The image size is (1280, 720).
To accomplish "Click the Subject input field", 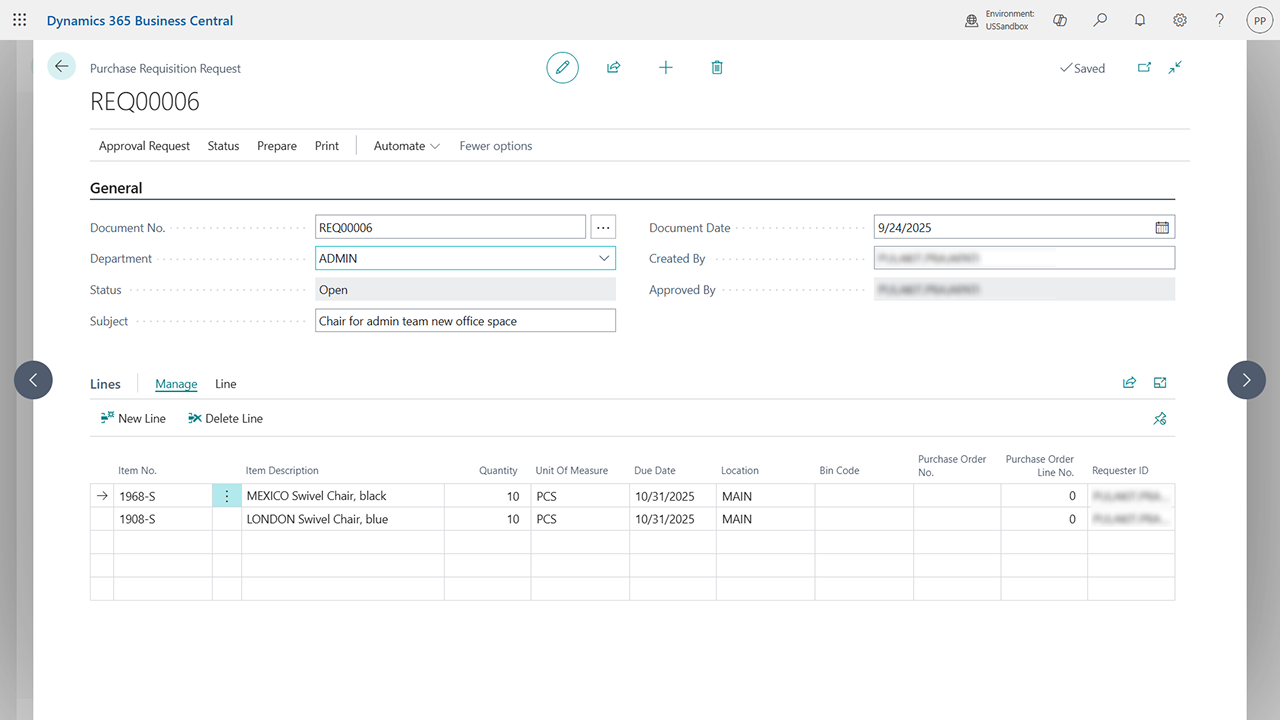I will [465, 321].
